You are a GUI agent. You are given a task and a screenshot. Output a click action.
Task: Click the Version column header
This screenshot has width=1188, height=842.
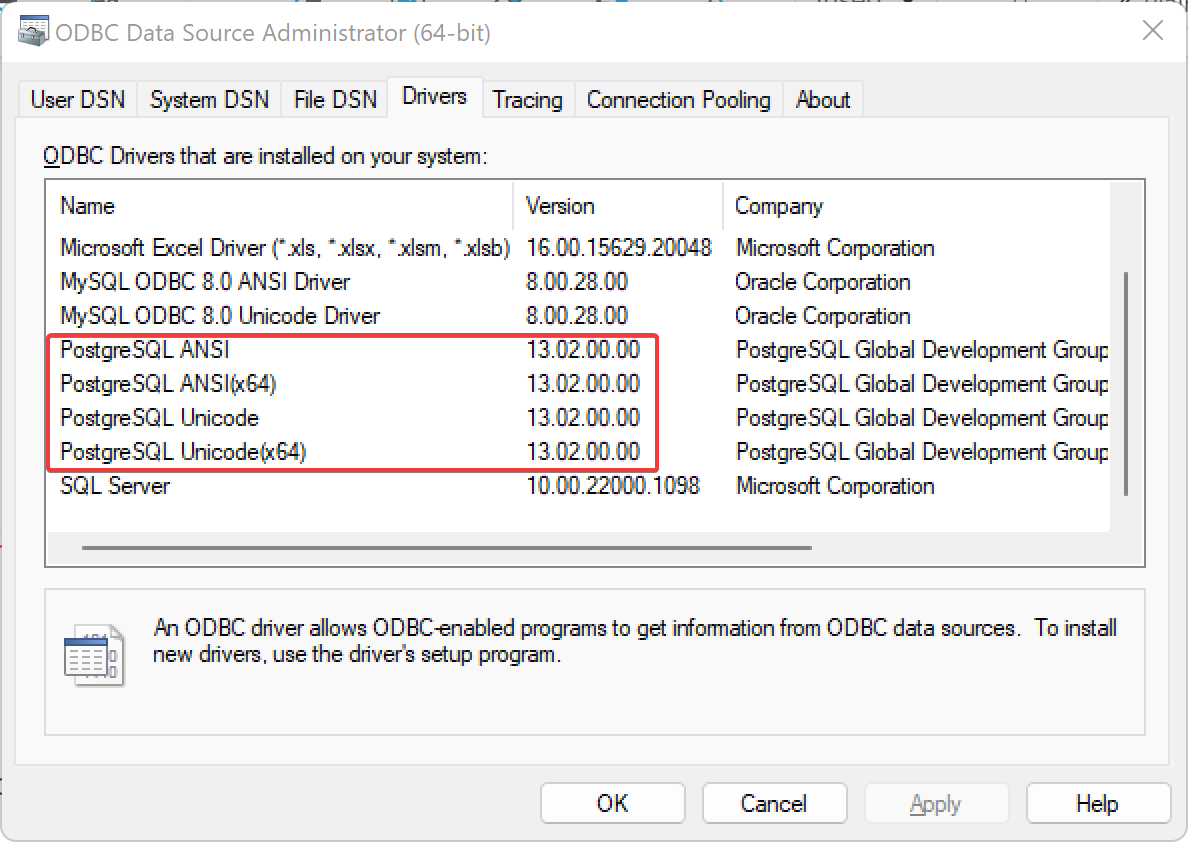coord(618,206)
